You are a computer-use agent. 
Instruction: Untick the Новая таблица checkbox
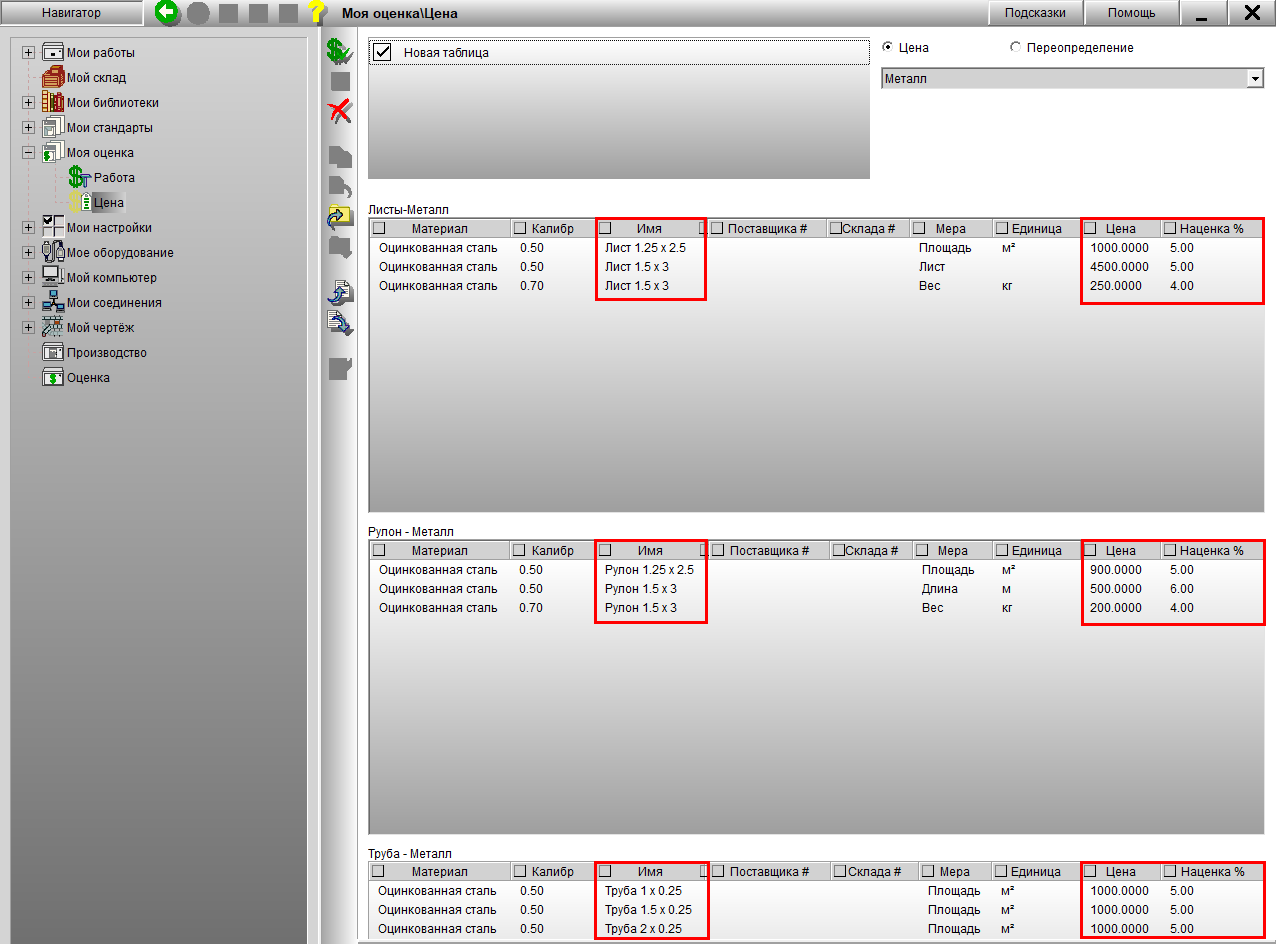click(381, 52)
